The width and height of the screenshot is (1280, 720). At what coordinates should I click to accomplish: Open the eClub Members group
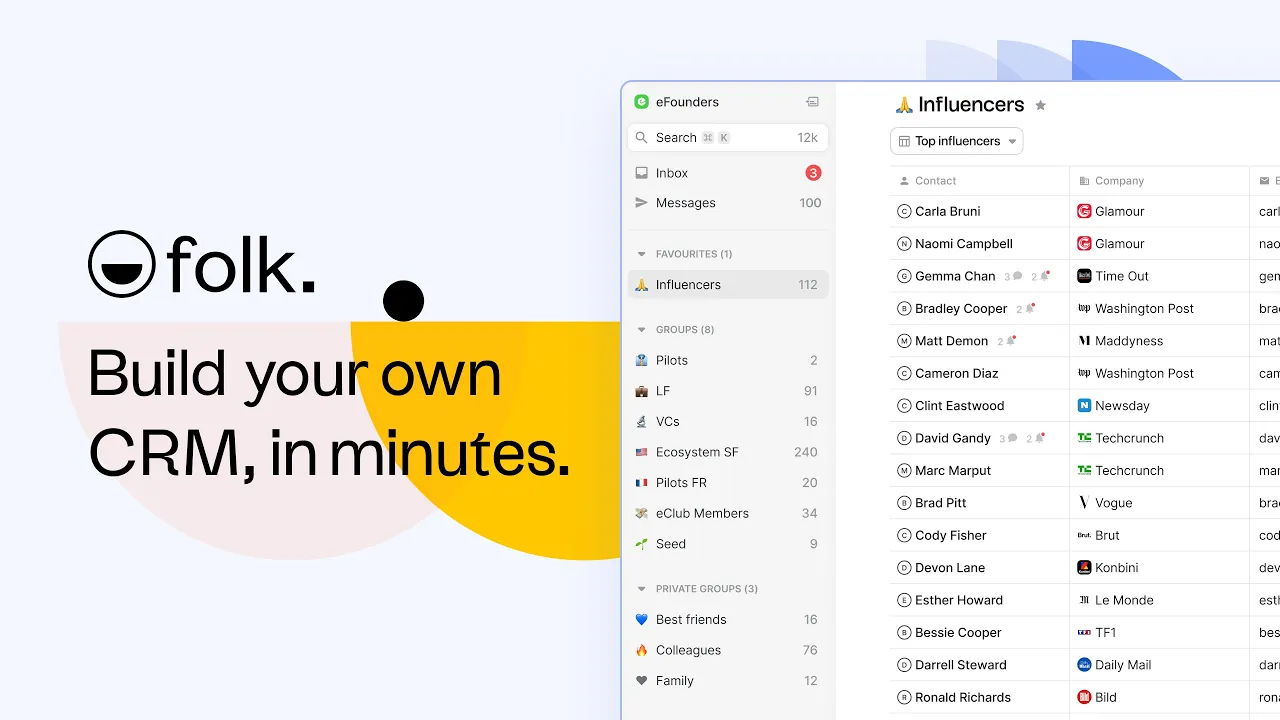728,513
